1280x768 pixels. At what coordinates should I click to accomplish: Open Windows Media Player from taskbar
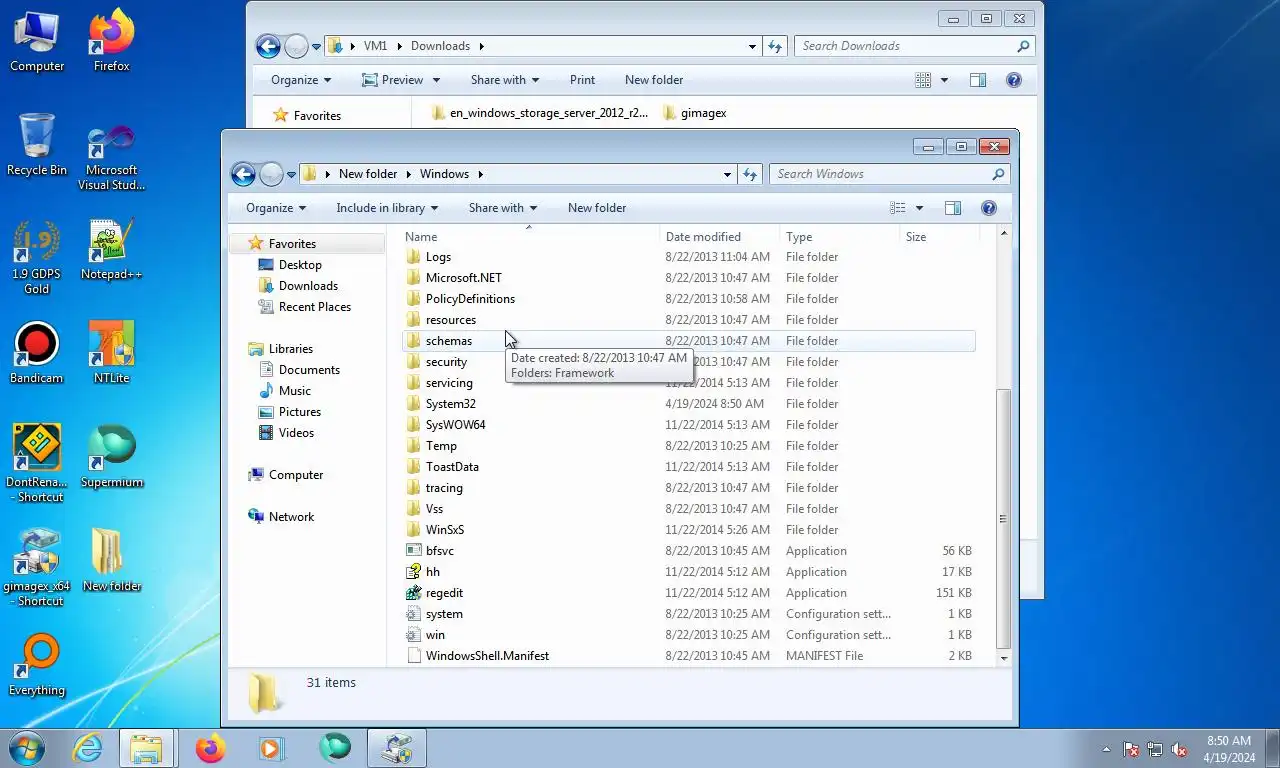pos(271,748)
